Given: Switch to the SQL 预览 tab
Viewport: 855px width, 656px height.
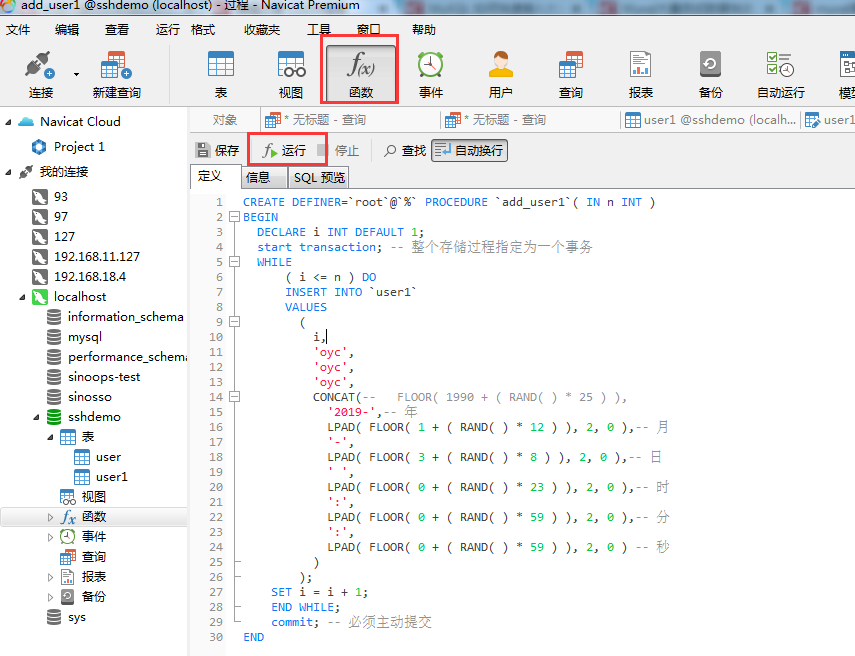Looking at the screenshot, I should [x=319, y=178].
